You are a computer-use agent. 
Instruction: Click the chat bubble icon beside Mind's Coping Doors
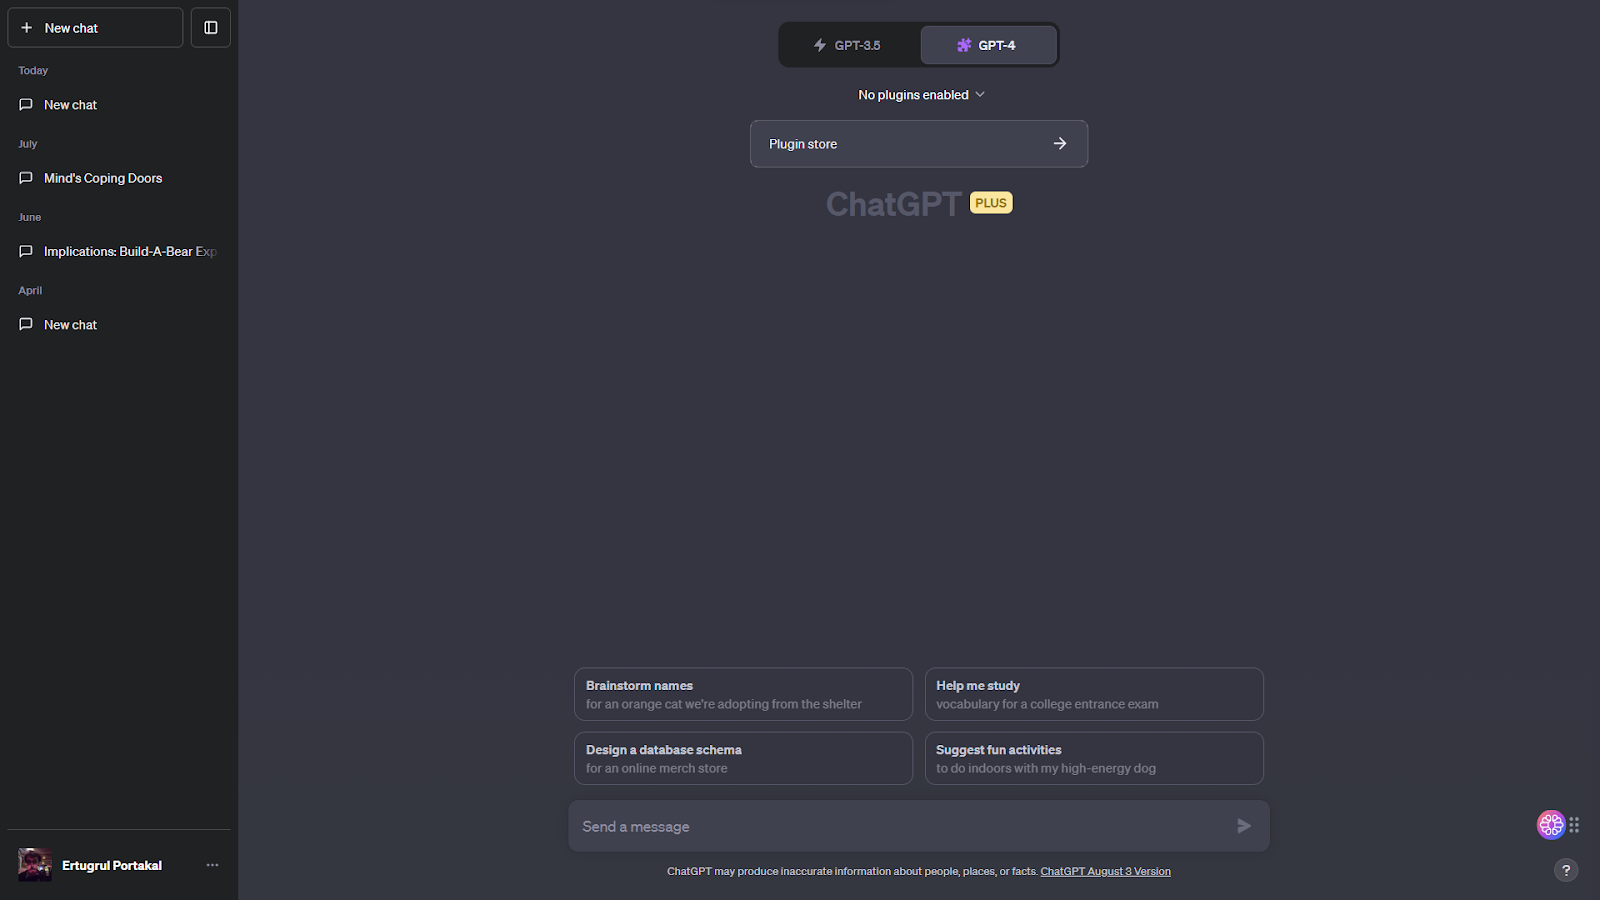(26, 178)
